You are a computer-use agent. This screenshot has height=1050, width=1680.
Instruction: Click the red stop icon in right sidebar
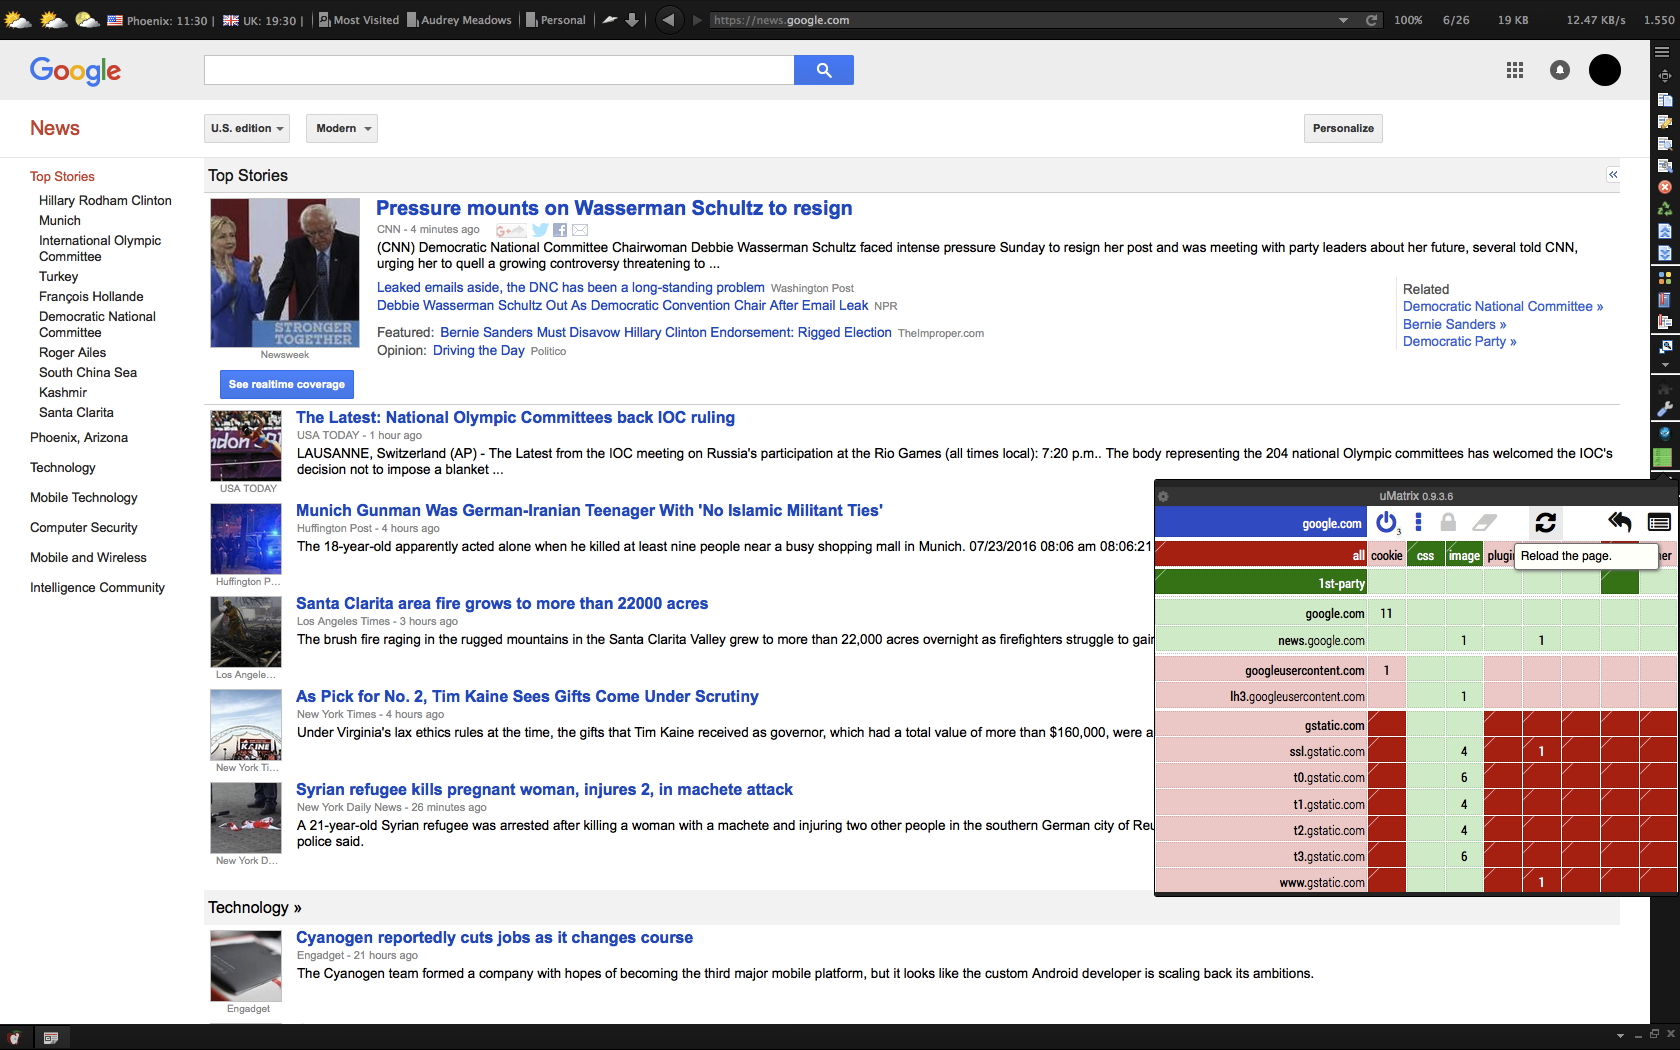click(x=1665, y=187)
